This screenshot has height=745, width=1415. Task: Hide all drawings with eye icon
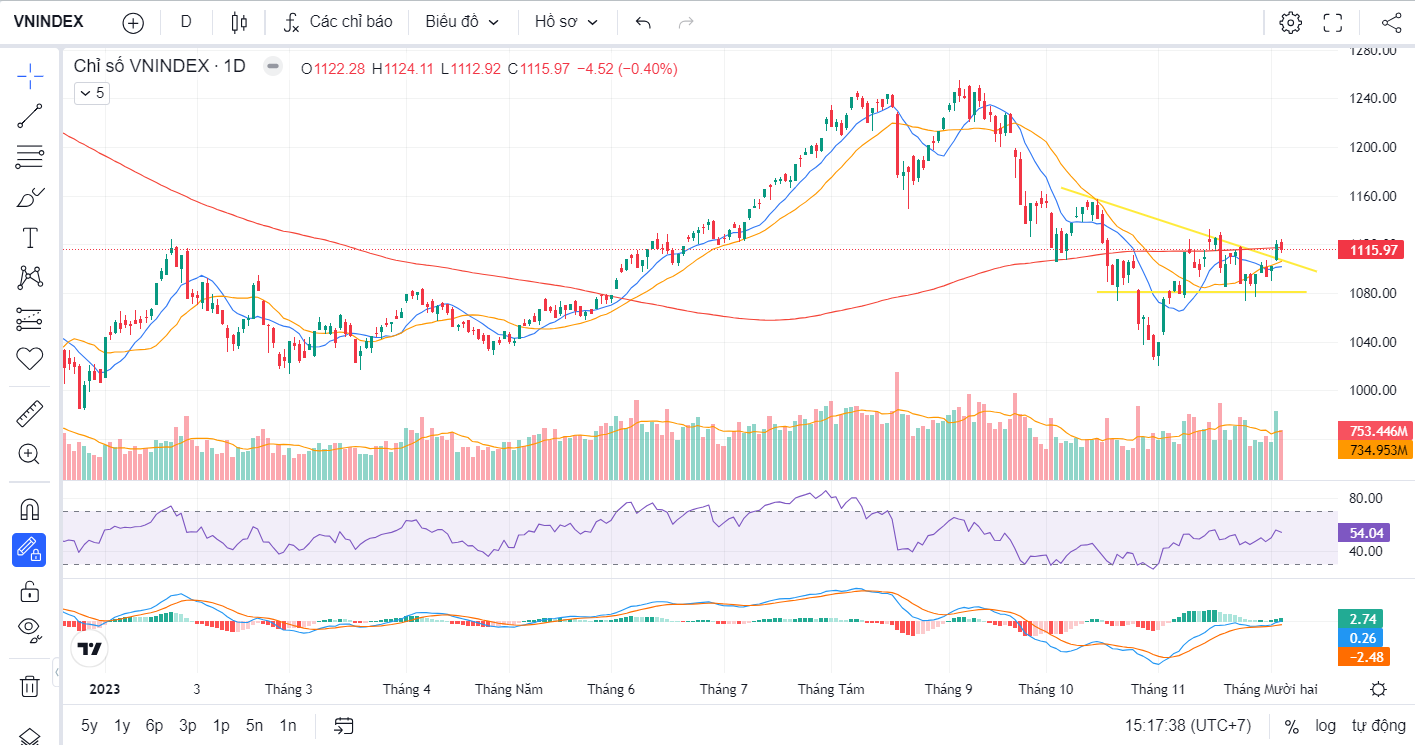30,631
